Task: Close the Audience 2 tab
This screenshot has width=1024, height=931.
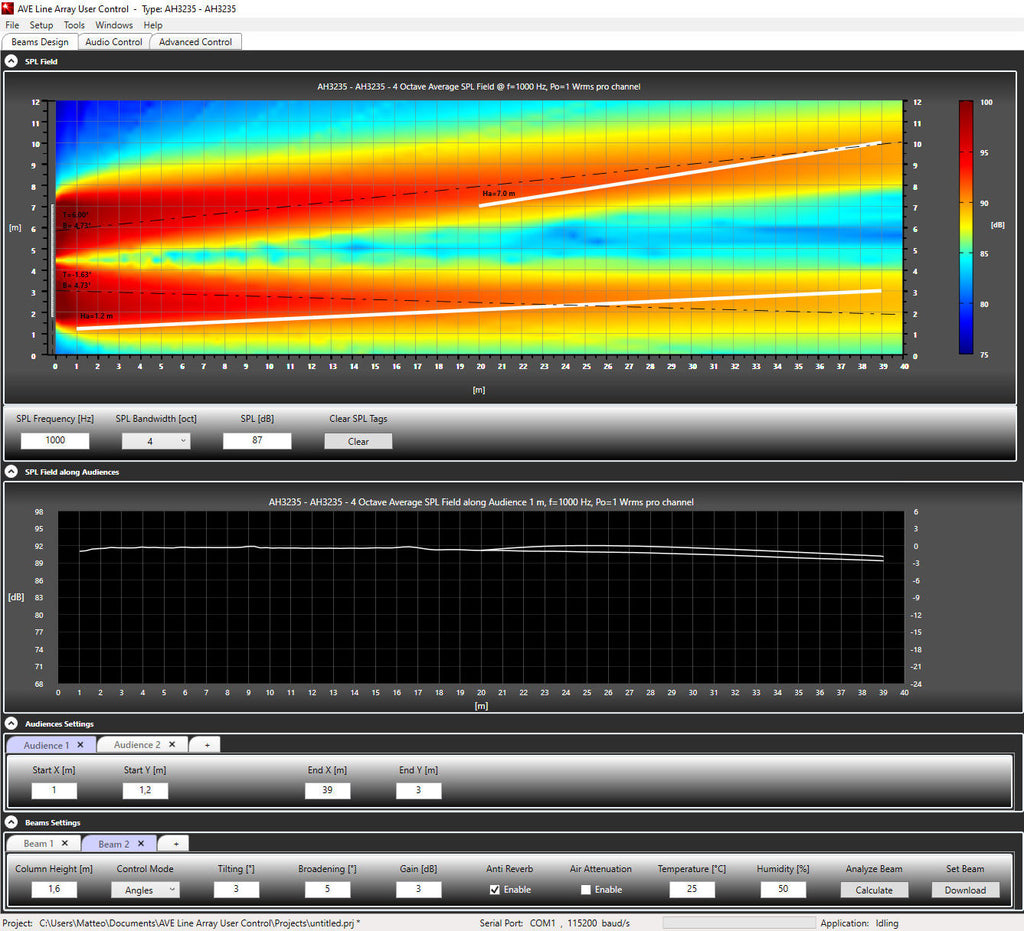Action: click(x=172, y=745)
